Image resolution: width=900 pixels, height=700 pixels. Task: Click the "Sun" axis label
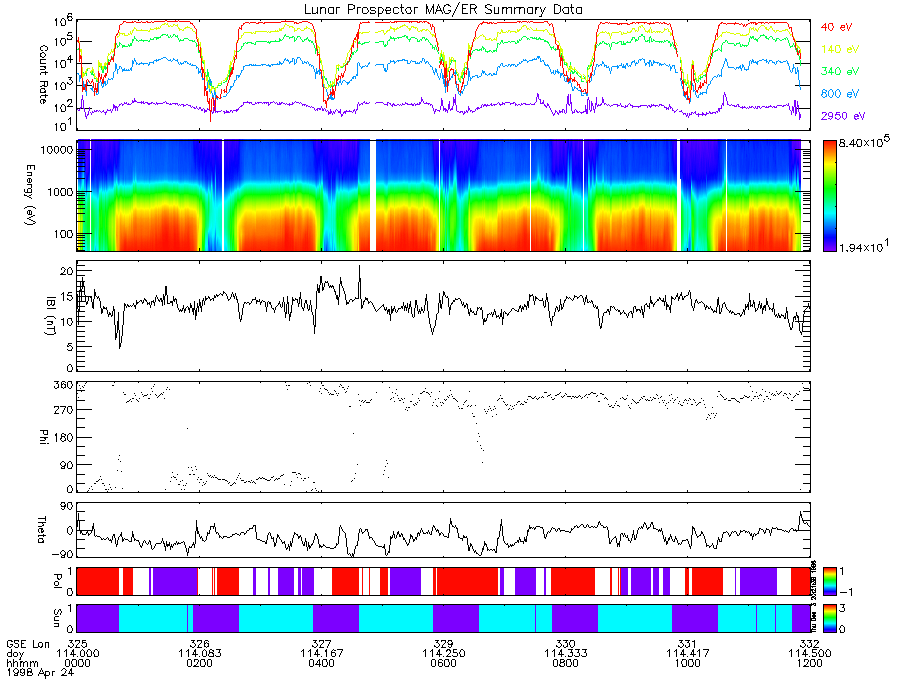pos(57,617)
